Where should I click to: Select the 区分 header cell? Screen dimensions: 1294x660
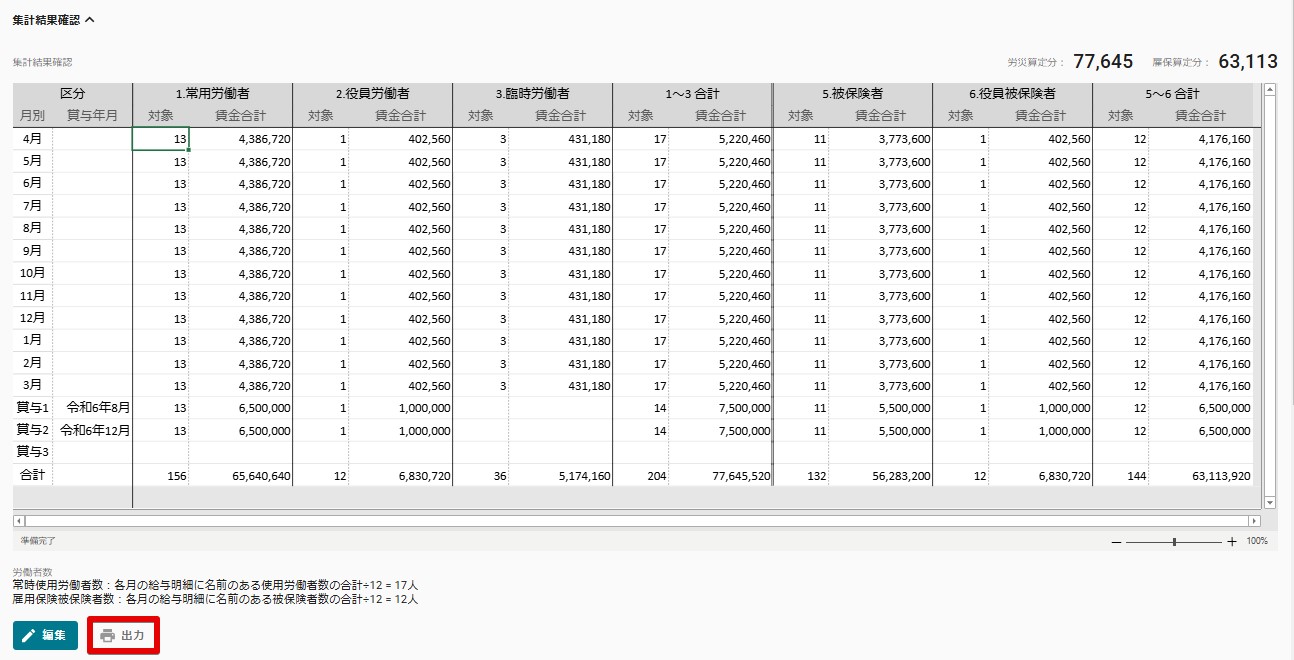point(72,94)
